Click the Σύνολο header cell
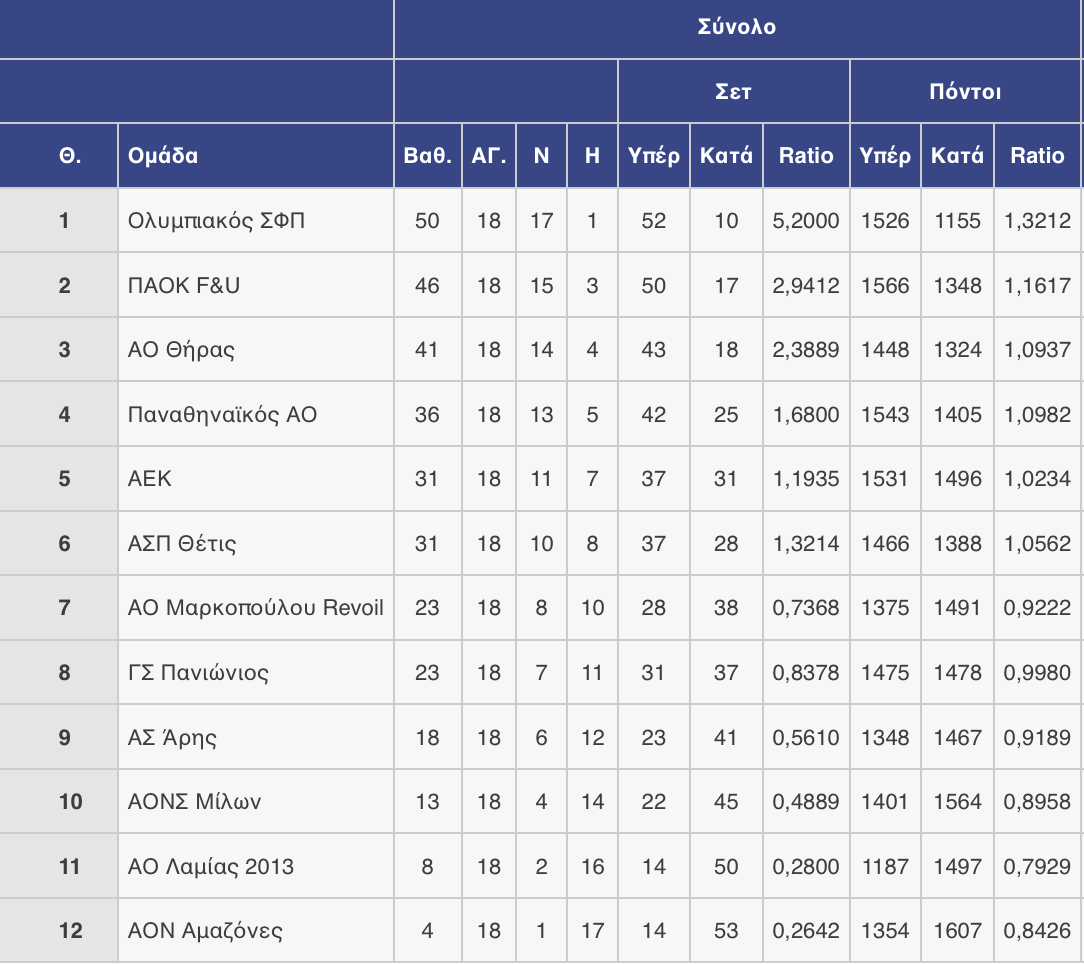Image resolution: width=1084 pixels, height=964 pixels. (737, 28)
